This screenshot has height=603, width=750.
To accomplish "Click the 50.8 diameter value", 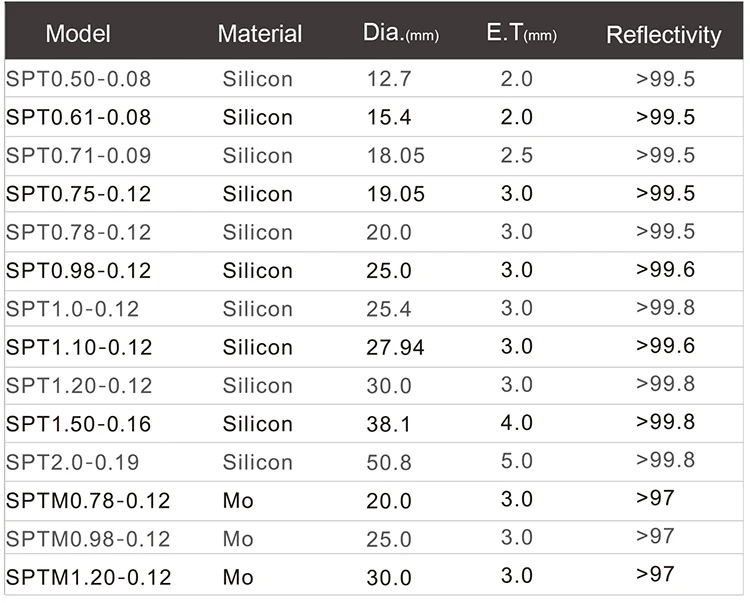I will point(389,462).
